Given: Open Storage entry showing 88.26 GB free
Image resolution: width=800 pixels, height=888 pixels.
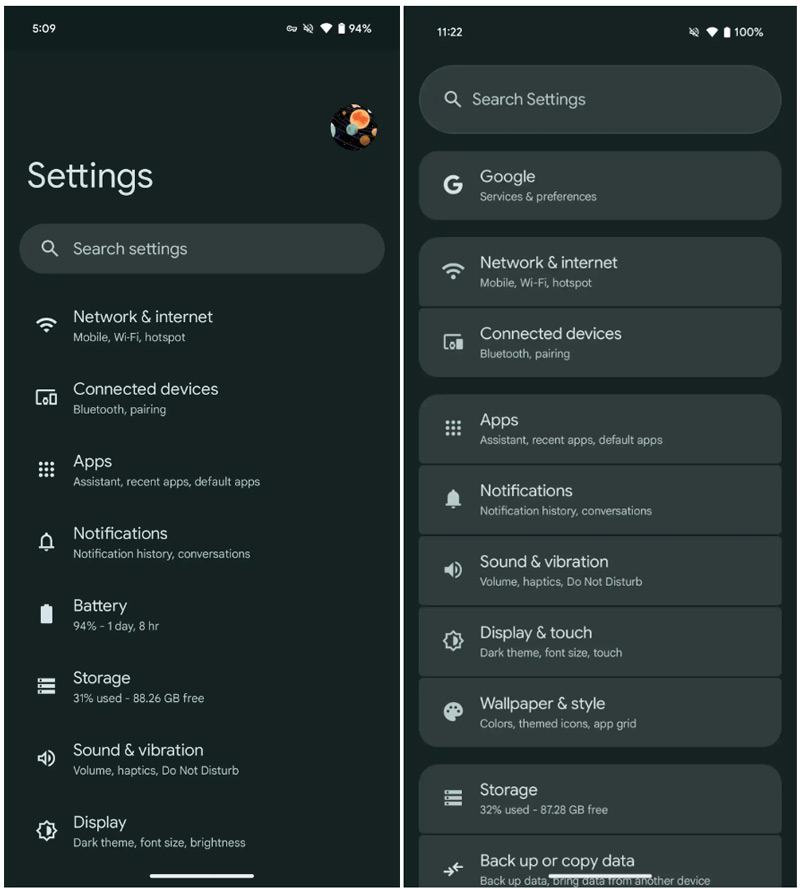Looking at the screenshot, I should click(x=202, y=686).
